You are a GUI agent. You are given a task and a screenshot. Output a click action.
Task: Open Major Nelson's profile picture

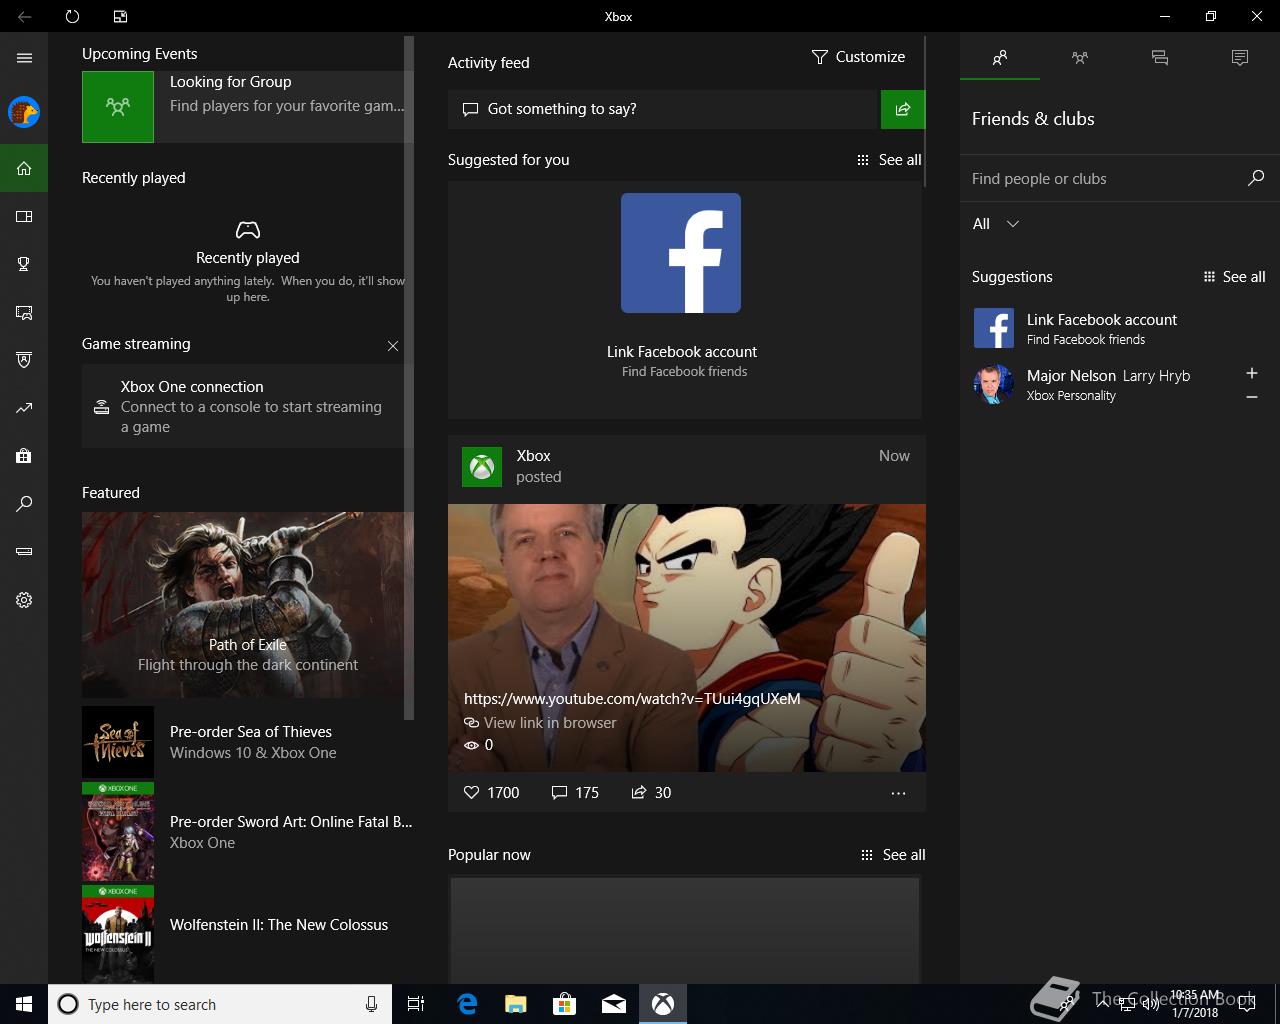click(994, 384)
